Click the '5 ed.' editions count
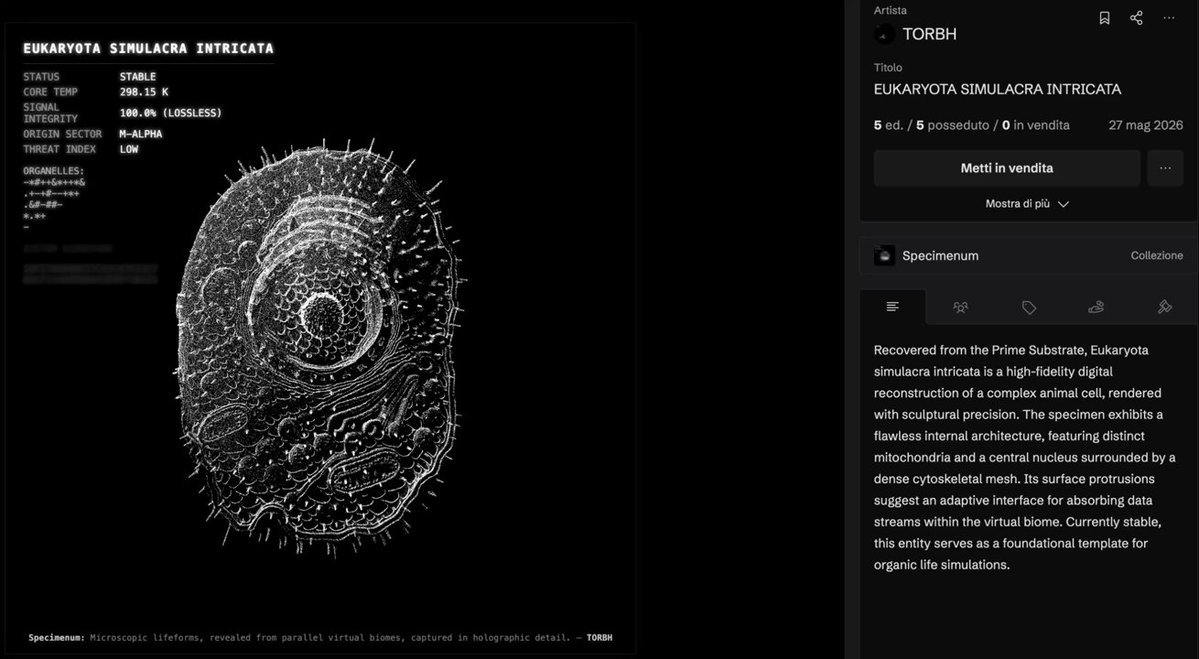This screenshot has height=659, width=1199. click(889, 125)
